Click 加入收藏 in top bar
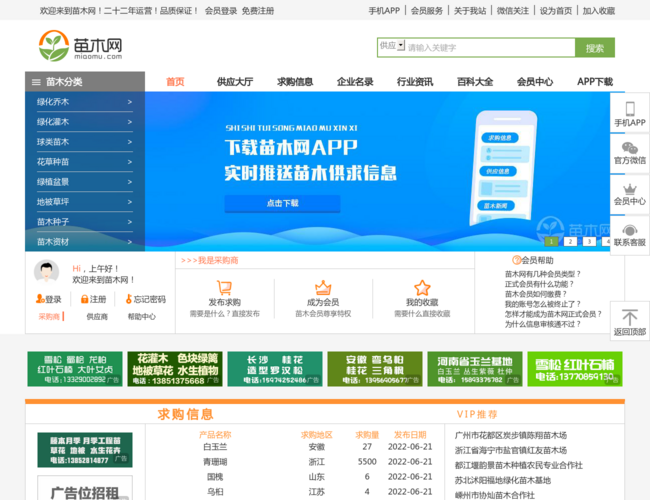650x500 pixels. 599,11
